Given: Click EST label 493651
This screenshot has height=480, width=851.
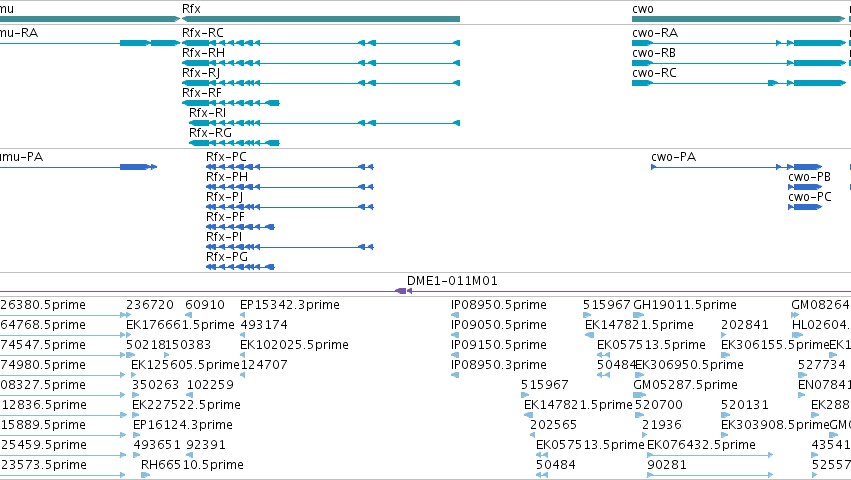Looking at the screenshot, I should pyautogui.click(x=157, y=445).
